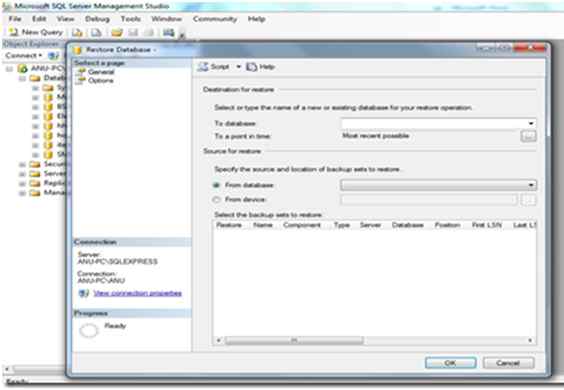
Task: Select the General page icon
Action: point(81,72)
